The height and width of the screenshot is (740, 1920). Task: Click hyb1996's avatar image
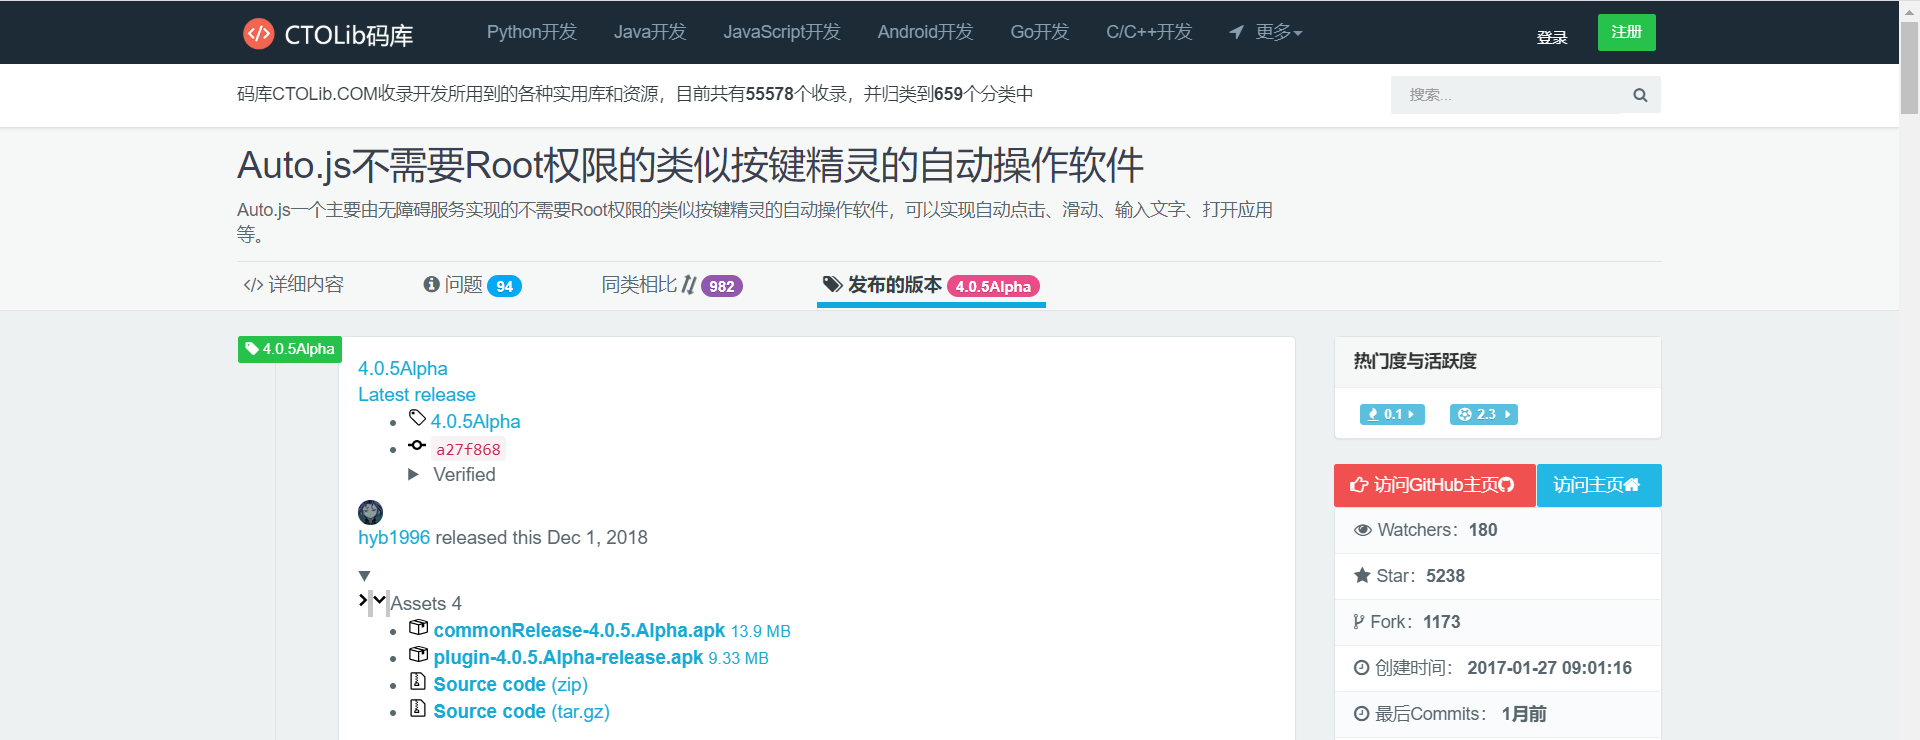[x=371, y=512]
